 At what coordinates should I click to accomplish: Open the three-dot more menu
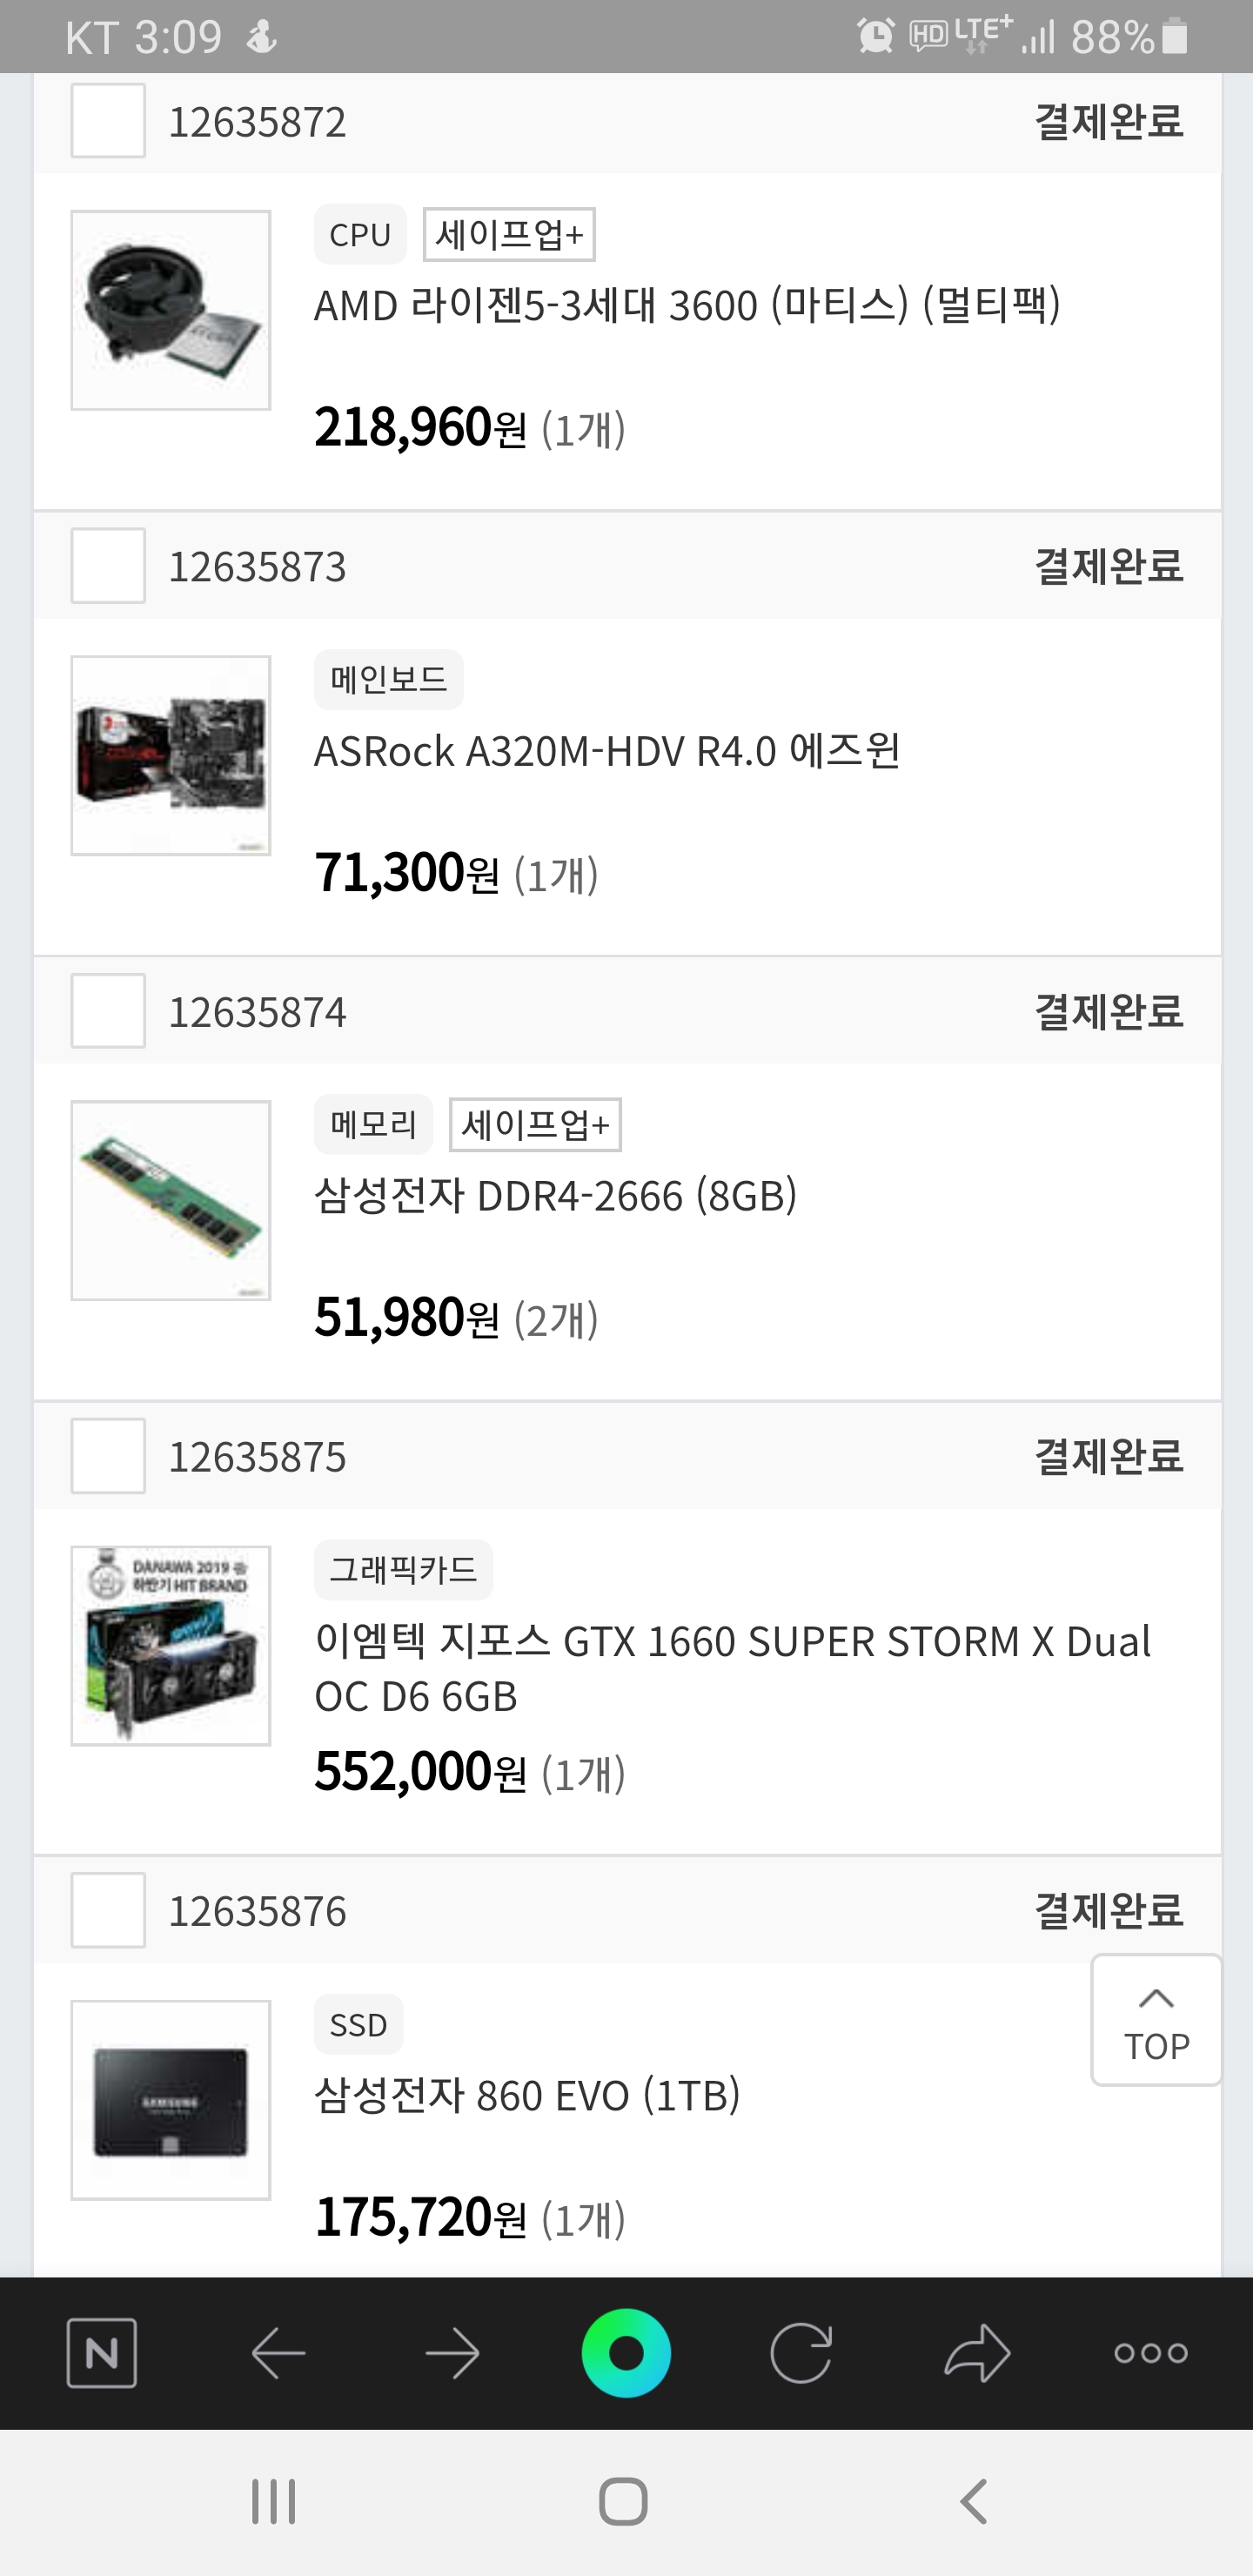(1151, 2352)
